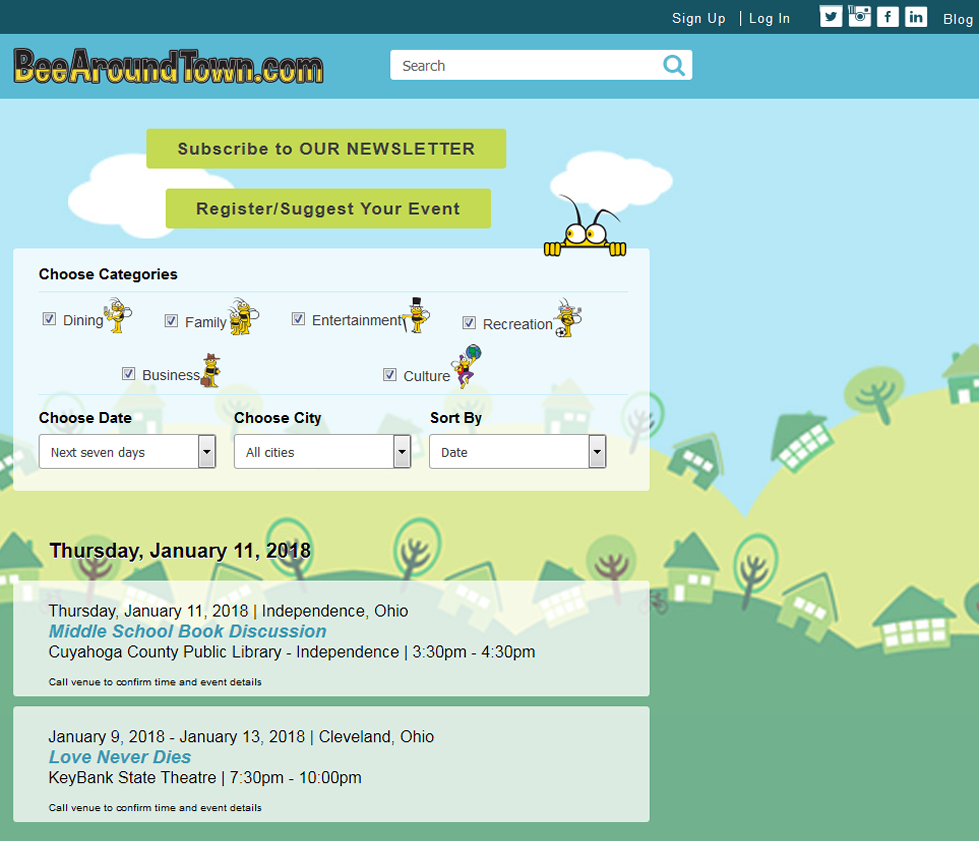The height and width of the screenshot is (841, 979).
Task: Open the Love Never Dies event link
Action: 119,757
